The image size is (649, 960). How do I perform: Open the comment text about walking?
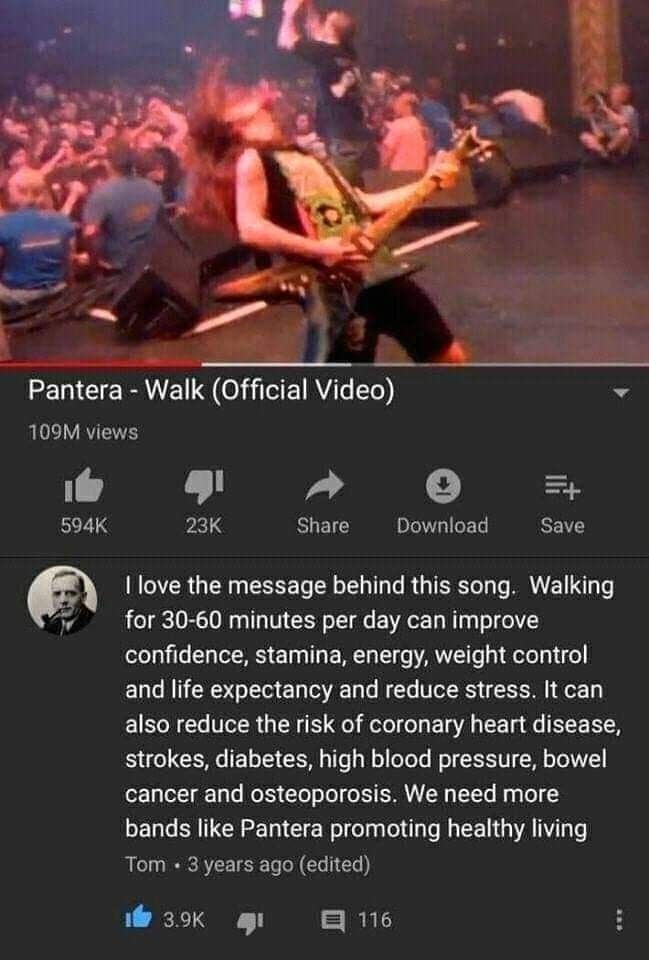click(372, 707)
